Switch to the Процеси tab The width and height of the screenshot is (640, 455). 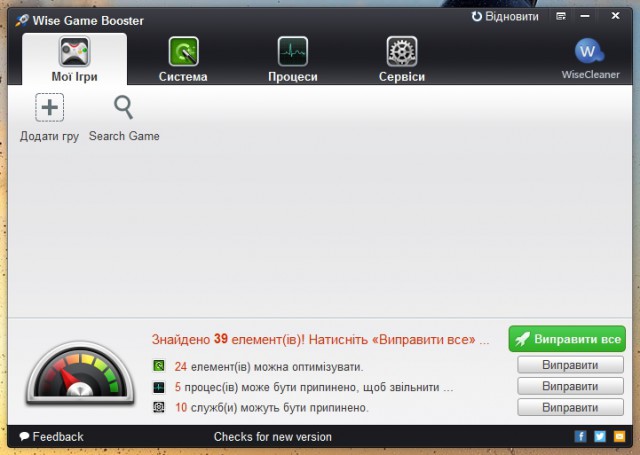pos(293,59)
